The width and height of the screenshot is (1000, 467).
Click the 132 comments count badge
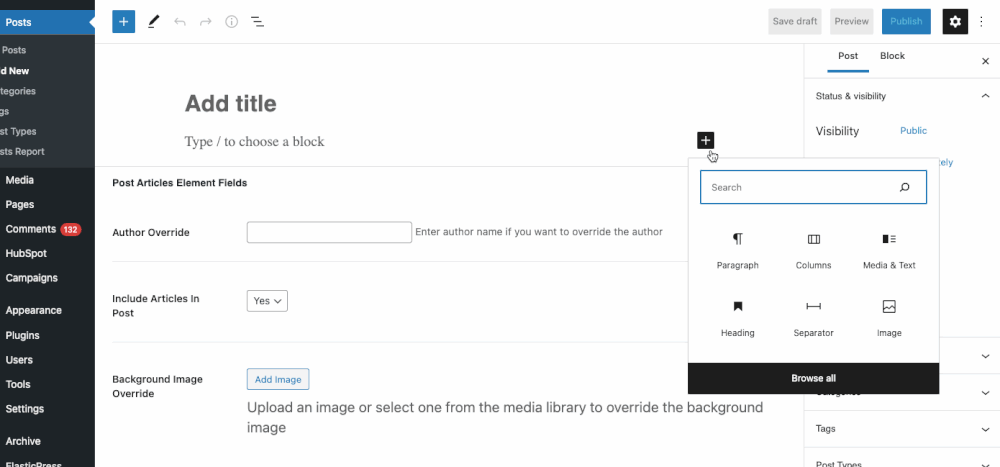[71, 229]
